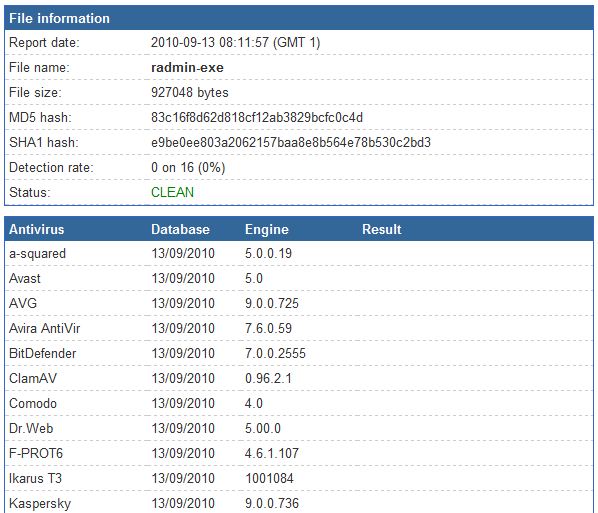598x513 pixels.
Task: Click the database date in Avira AntiVir row
Action: (x=183, y=328)
